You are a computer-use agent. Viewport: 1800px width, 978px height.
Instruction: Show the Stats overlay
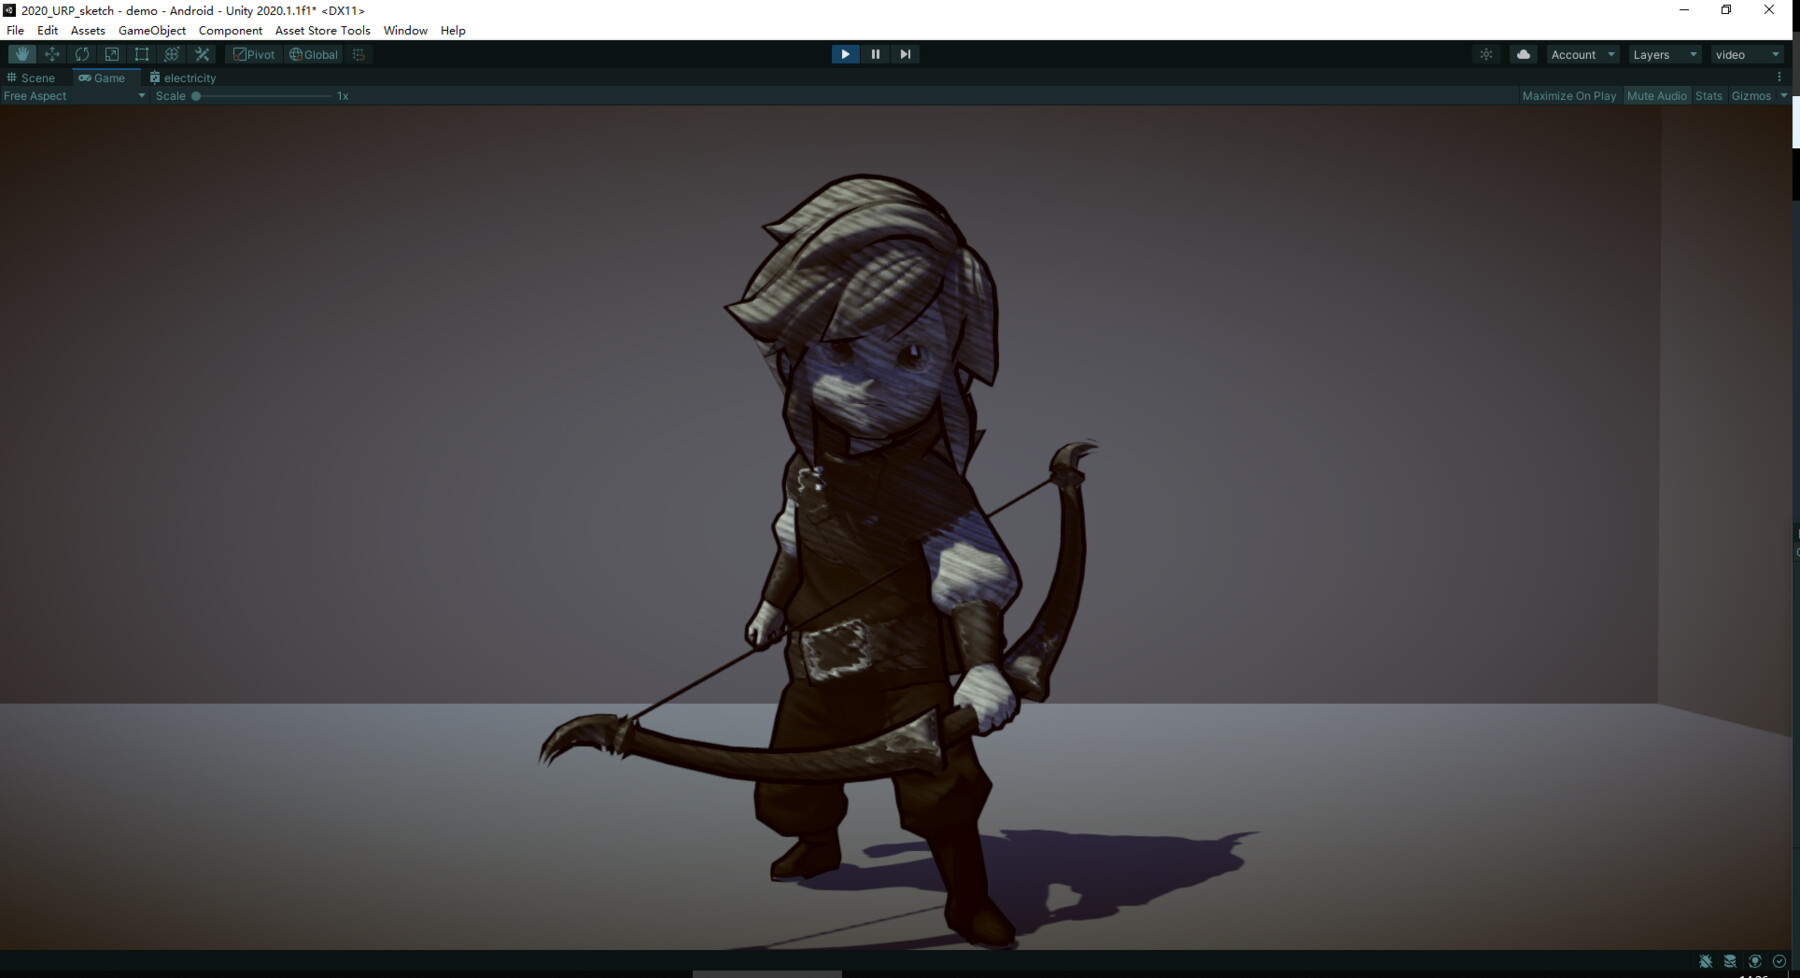1708,95
